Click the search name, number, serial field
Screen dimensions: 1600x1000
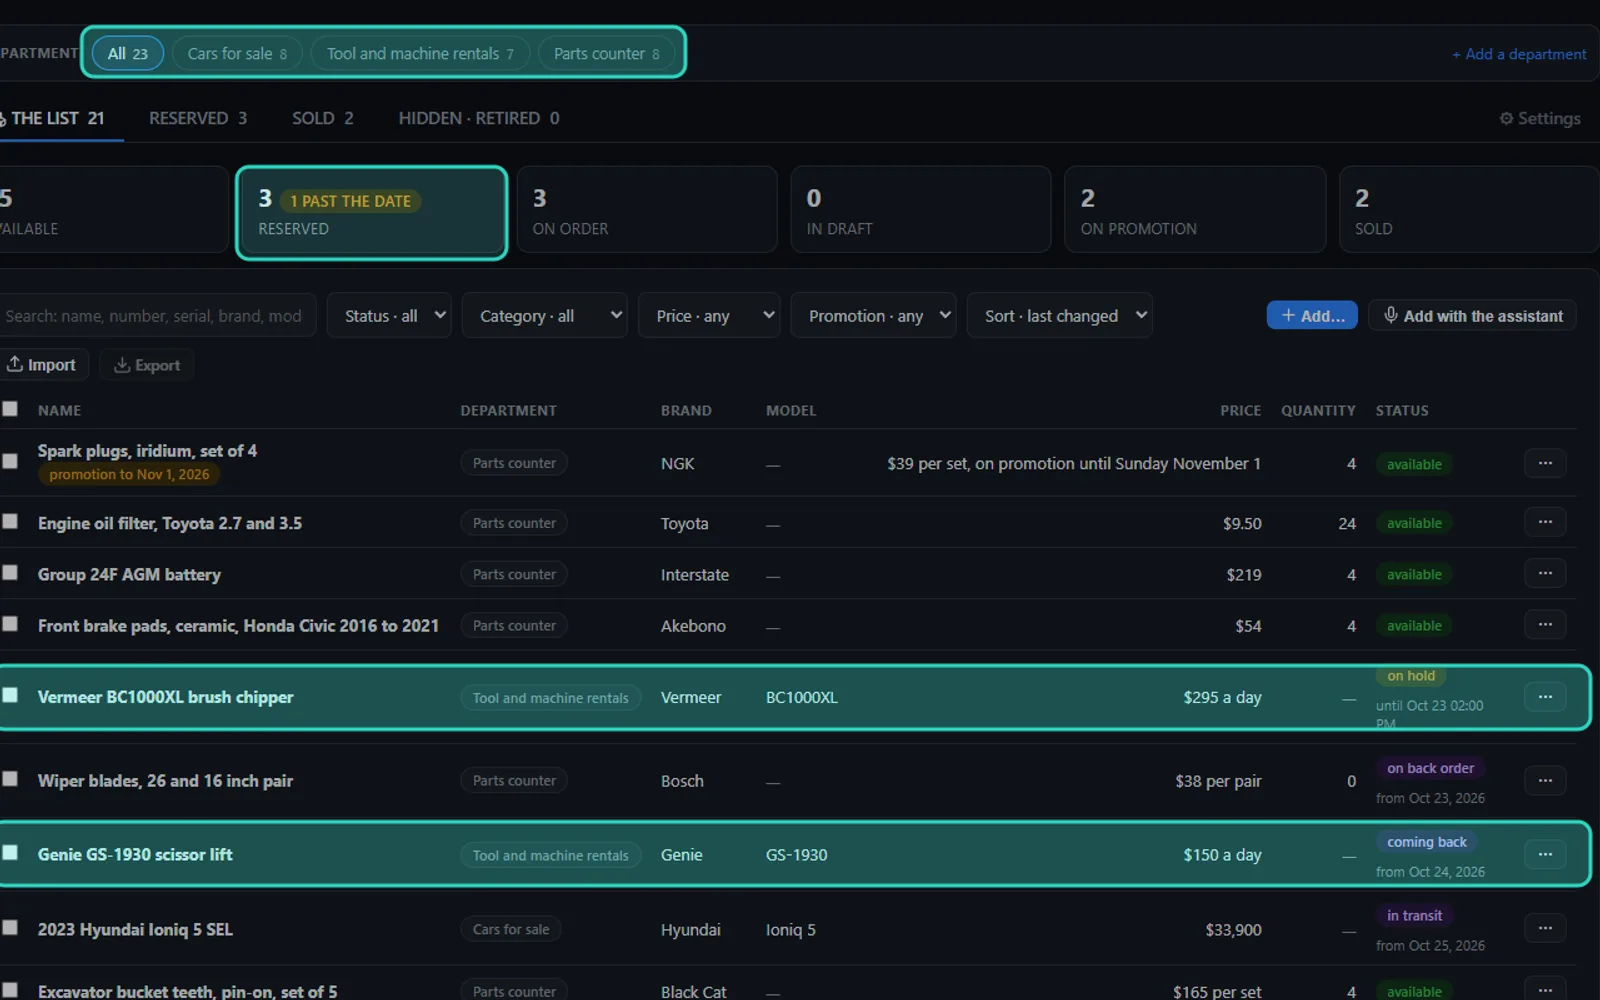(156, 316)
